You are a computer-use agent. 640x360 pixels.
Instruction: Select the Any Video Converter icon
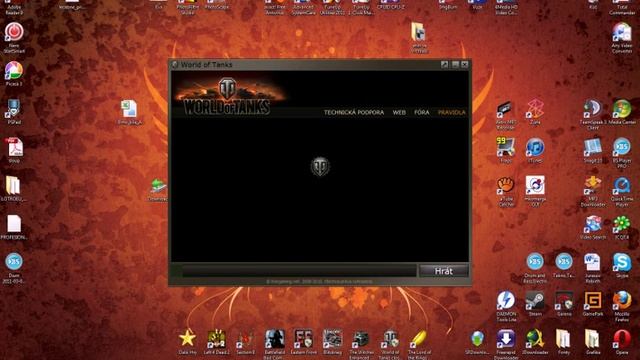(x=622, y=33)
